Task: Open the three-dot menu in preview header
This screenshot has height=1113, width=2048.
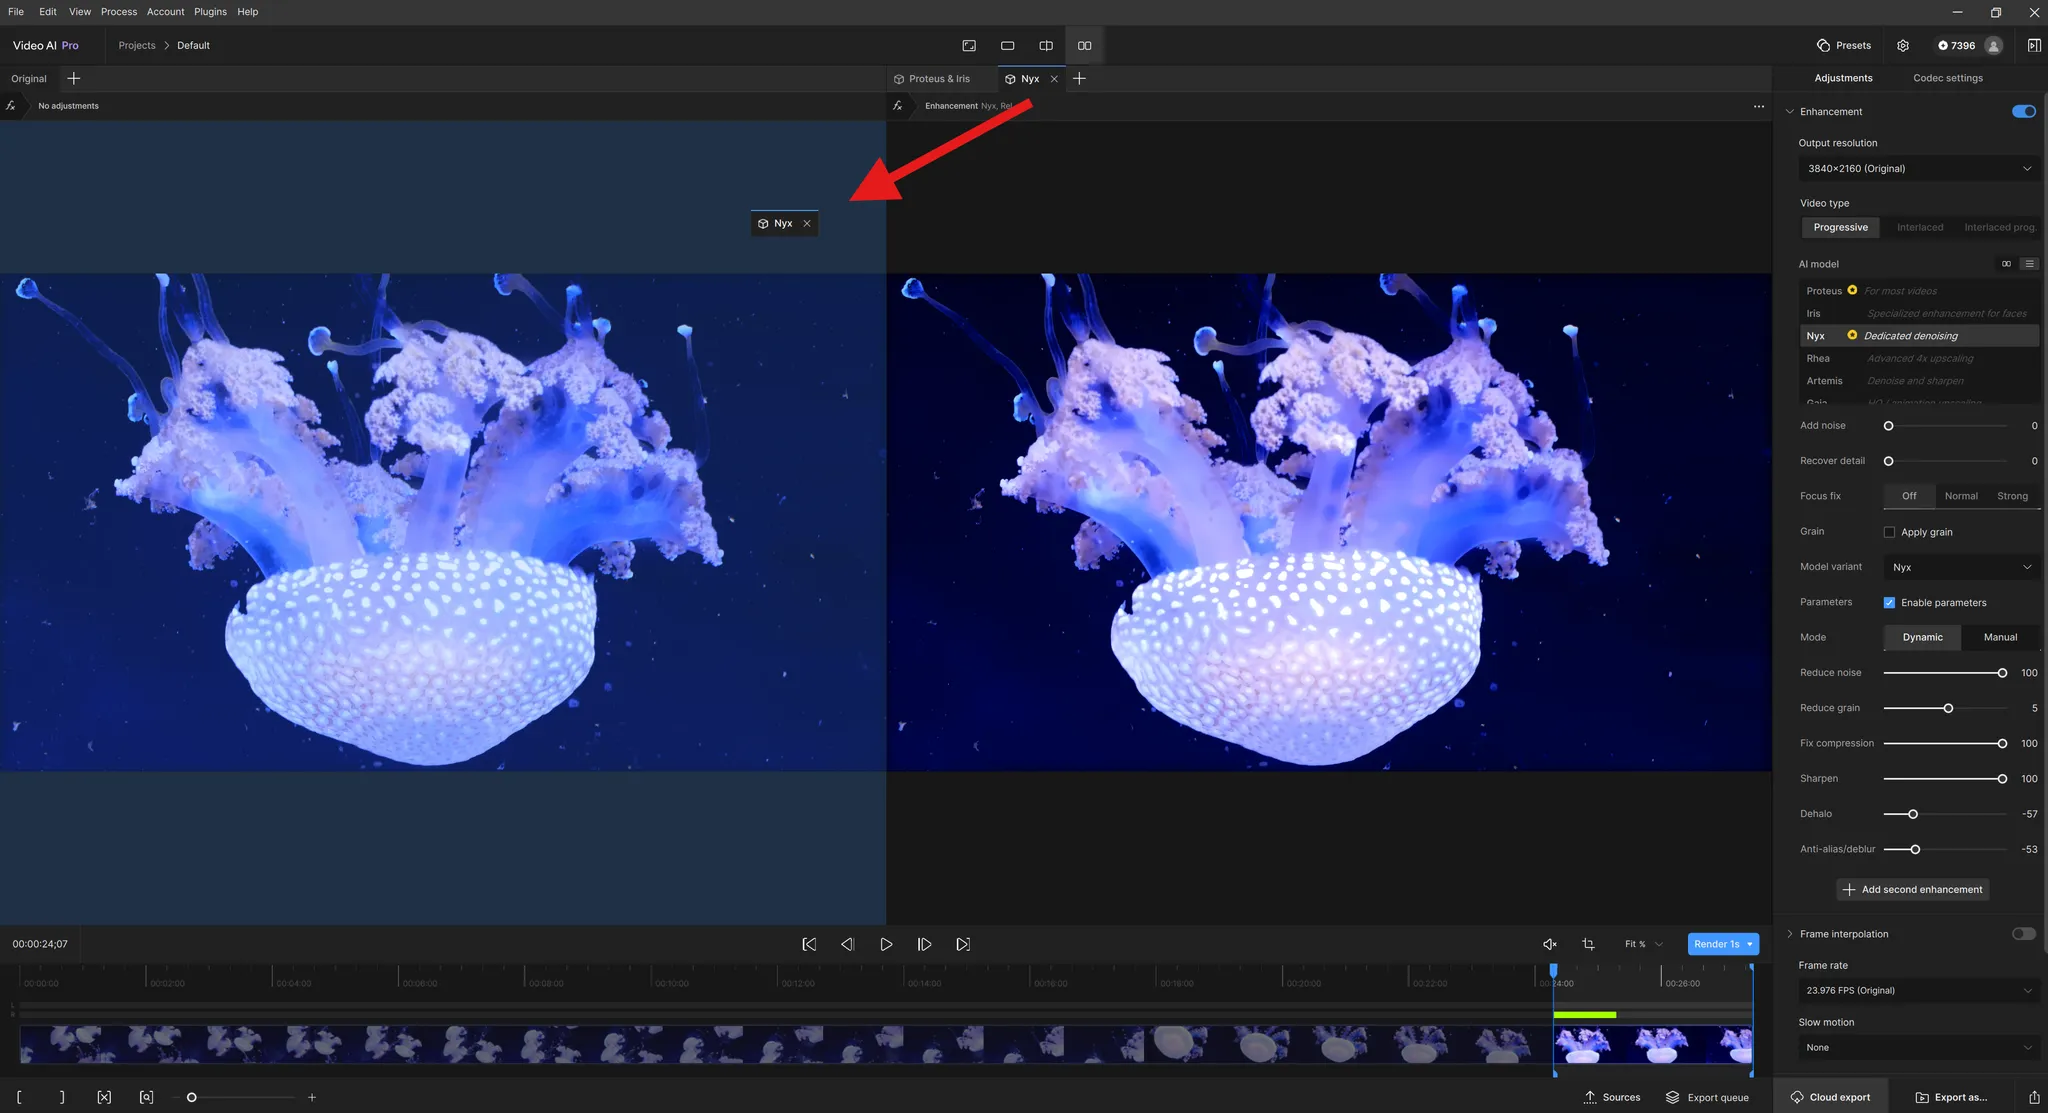Action: pos(1759,106)
